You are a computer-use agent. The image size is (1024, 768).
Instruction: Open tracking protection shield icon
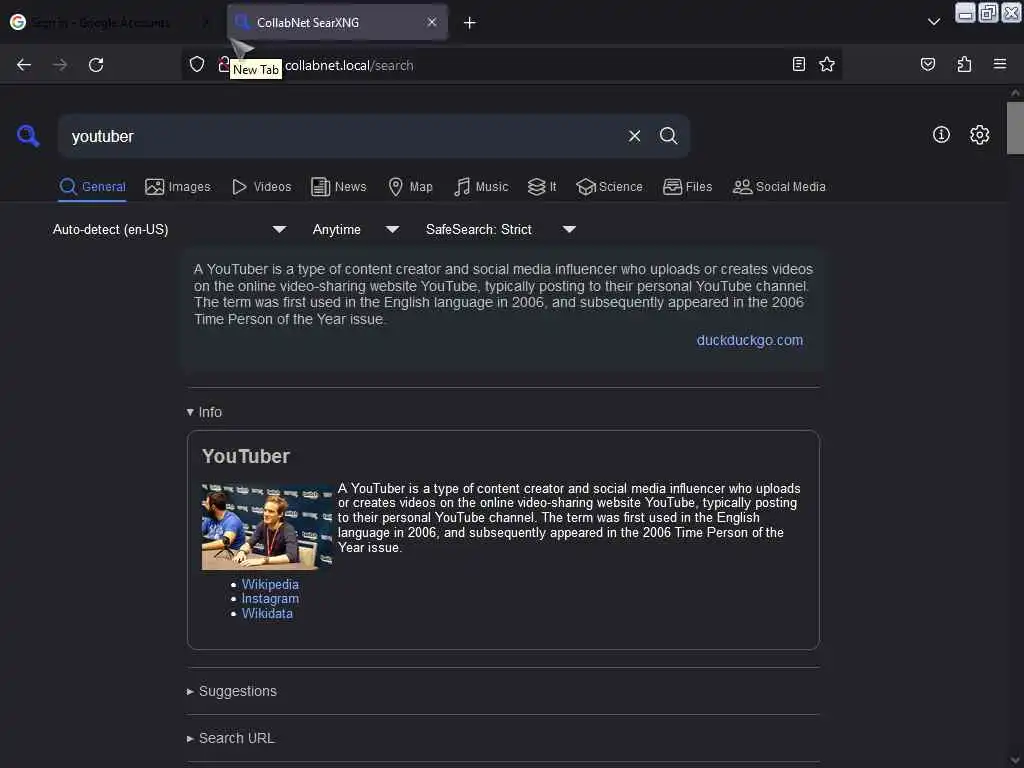[x=197, y=64]
